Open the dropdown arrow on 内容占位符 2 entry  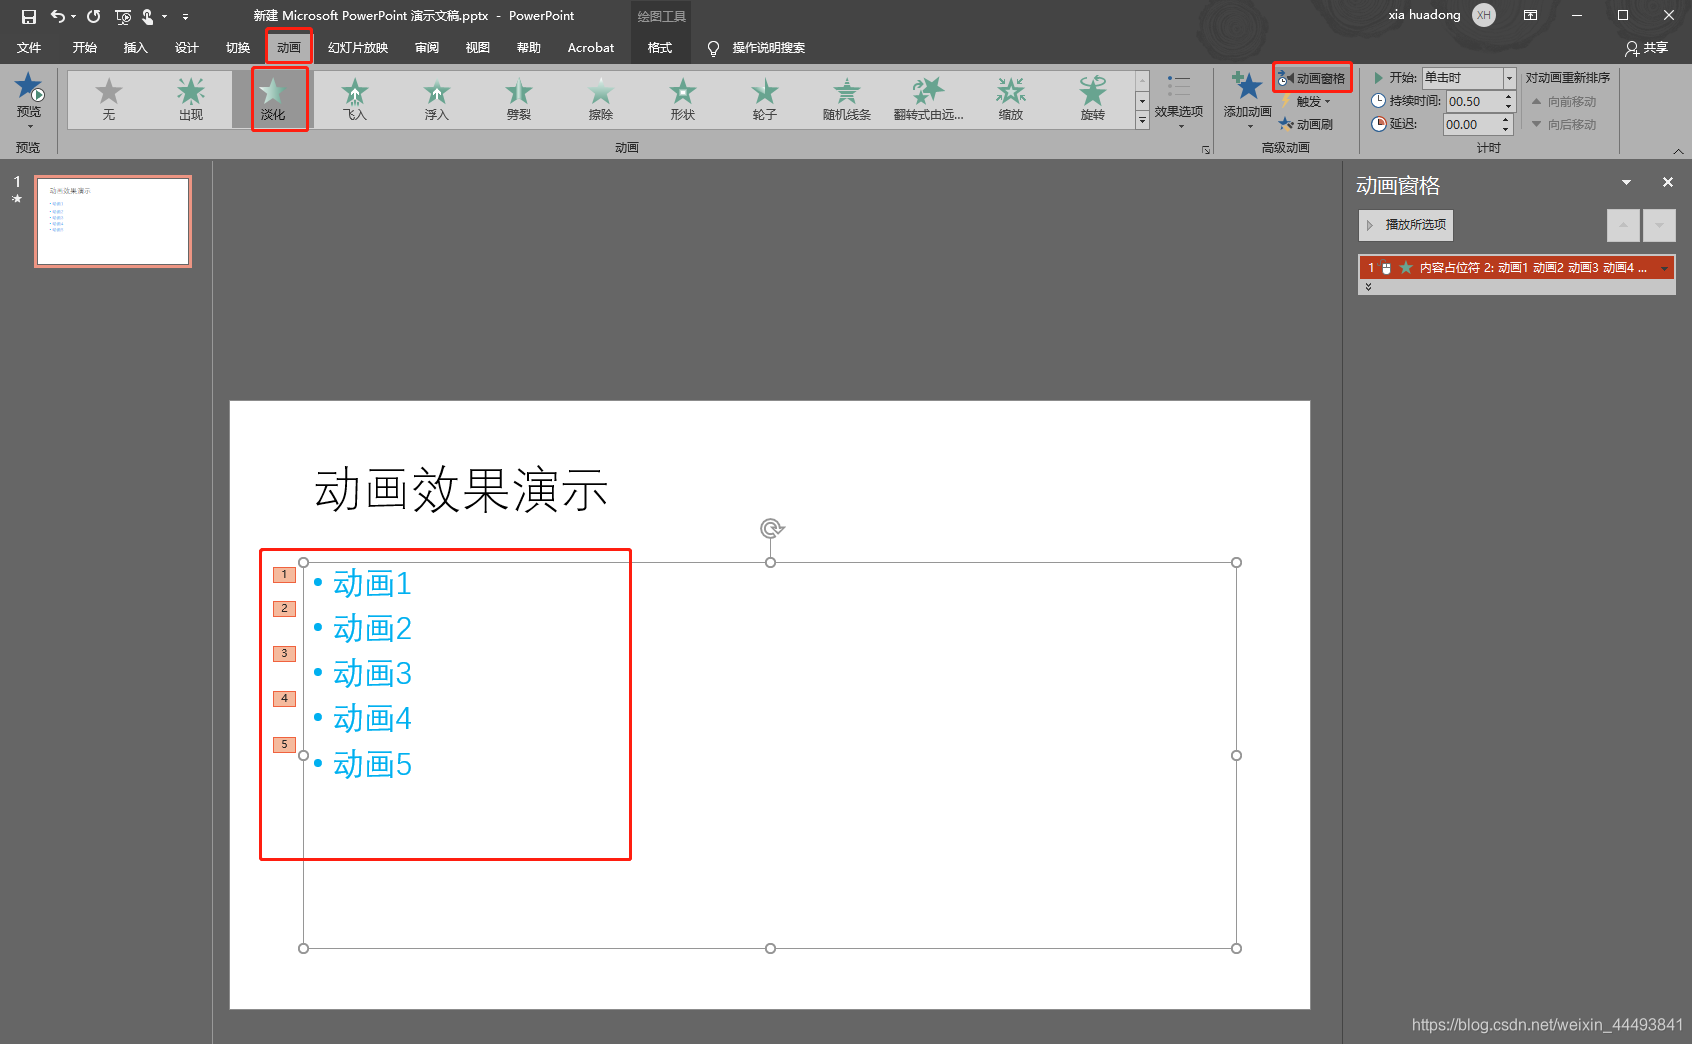pyautogui.click(x=1665, y=268)
